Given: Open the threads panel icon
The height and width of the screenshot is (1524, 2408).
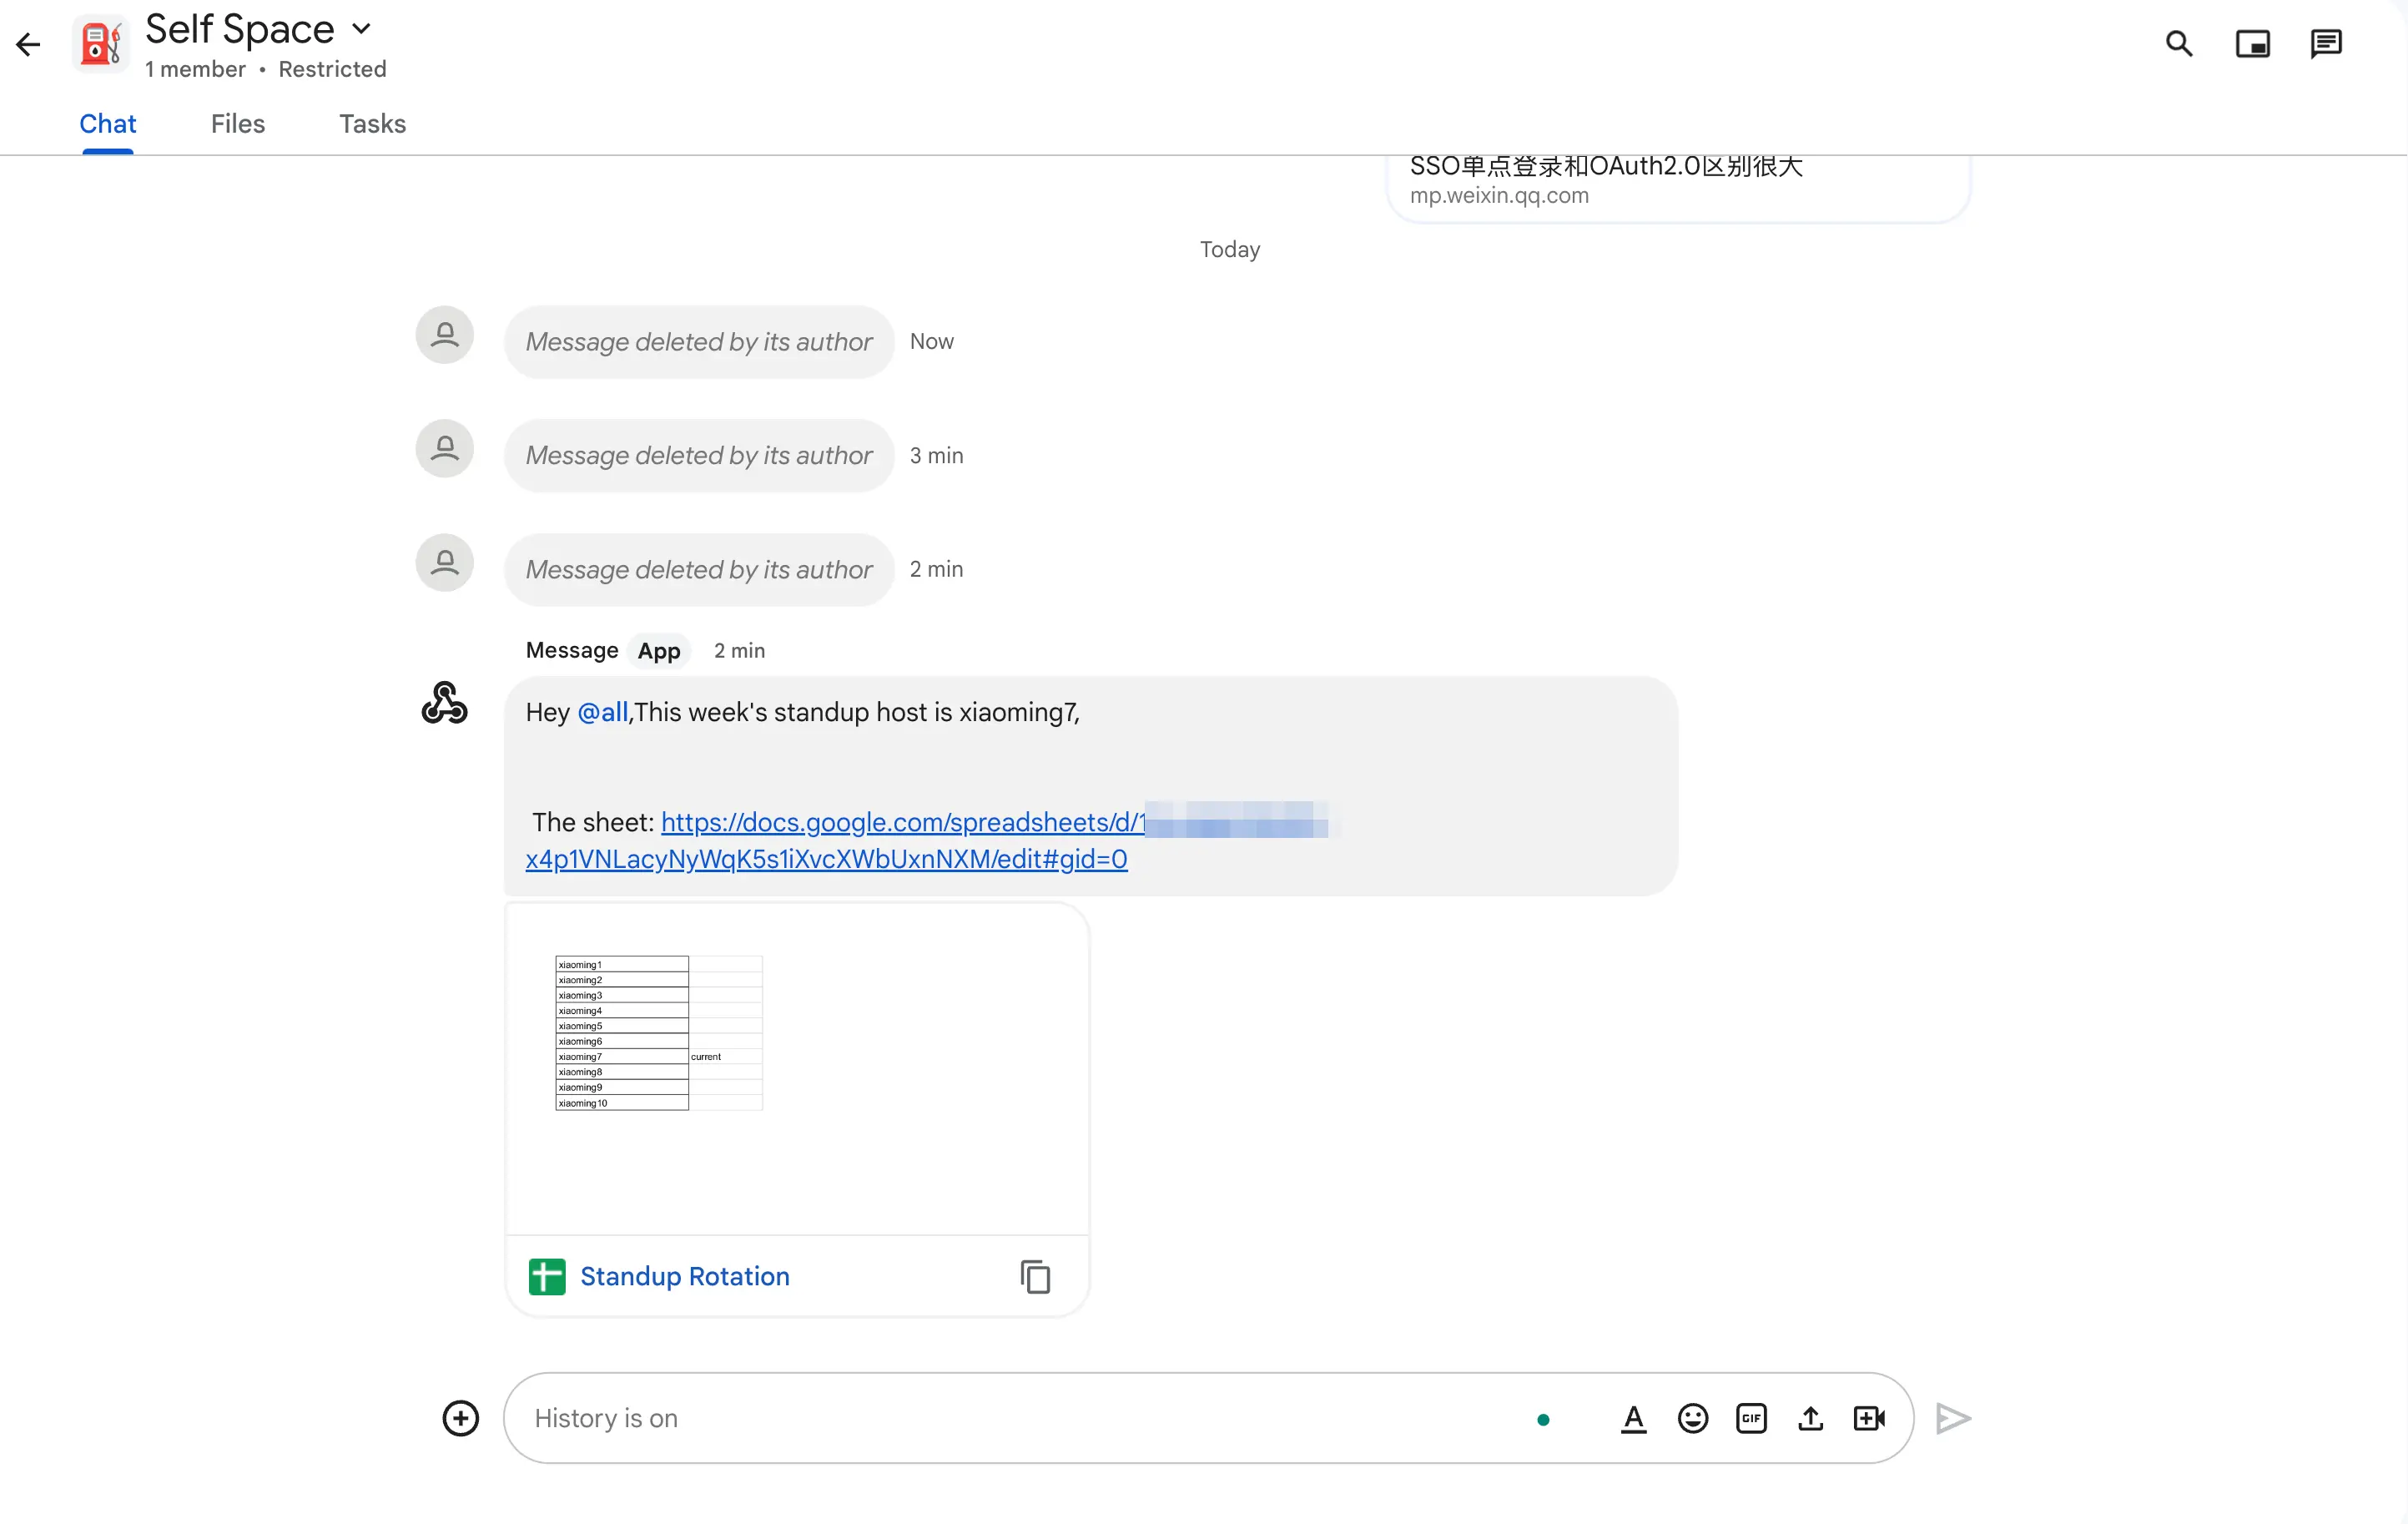Looking at the screenshot, I should tap(2326, 44).
